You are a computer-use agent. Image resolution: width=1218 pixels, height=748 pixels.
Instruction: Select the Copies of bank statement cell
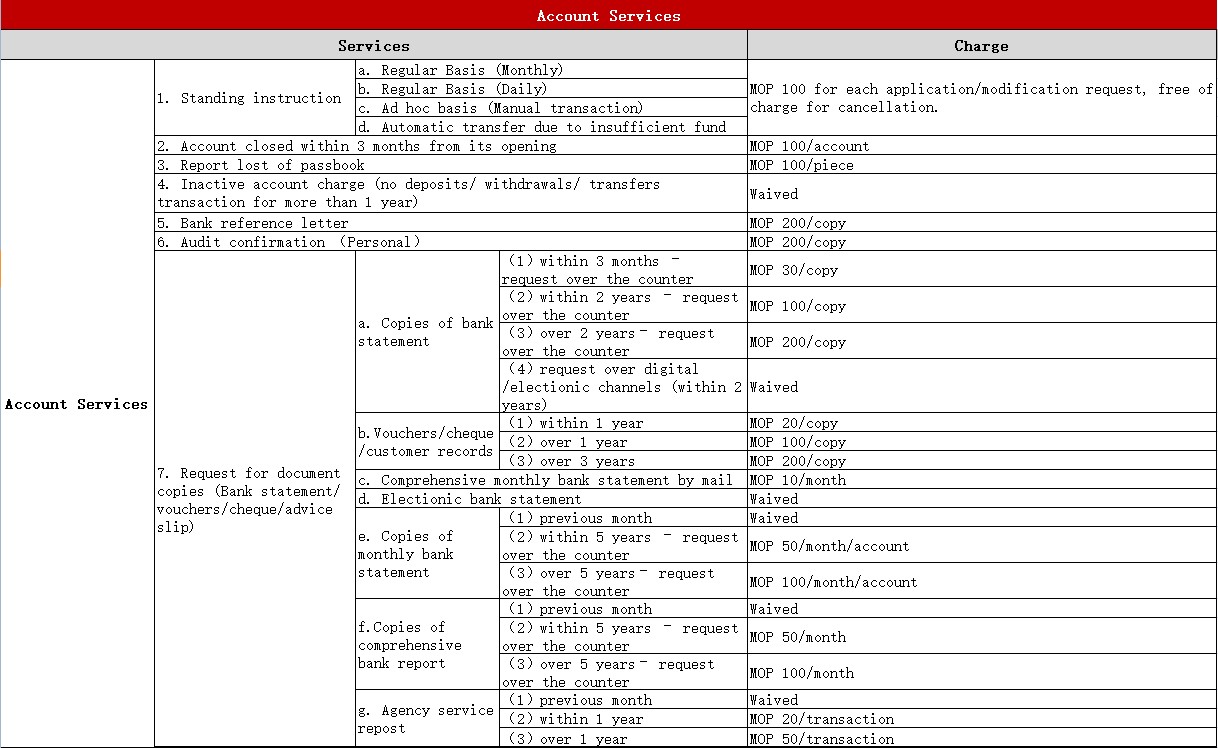426,332
